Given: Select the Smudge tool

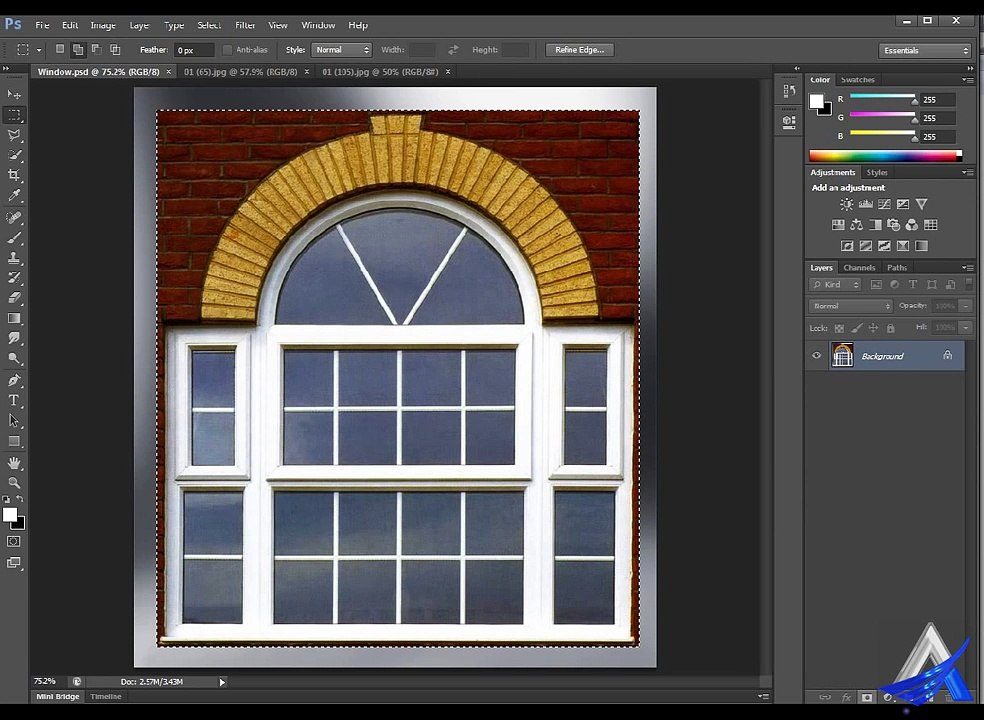Looking at the screenshot, I should [x=14, y=338].
